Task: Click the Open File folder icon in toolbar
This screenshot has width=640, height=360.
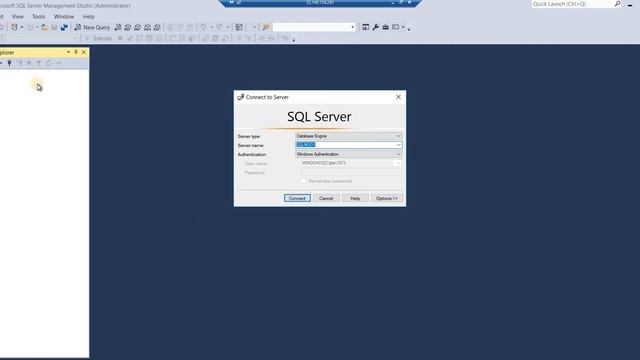Action: 44,27
